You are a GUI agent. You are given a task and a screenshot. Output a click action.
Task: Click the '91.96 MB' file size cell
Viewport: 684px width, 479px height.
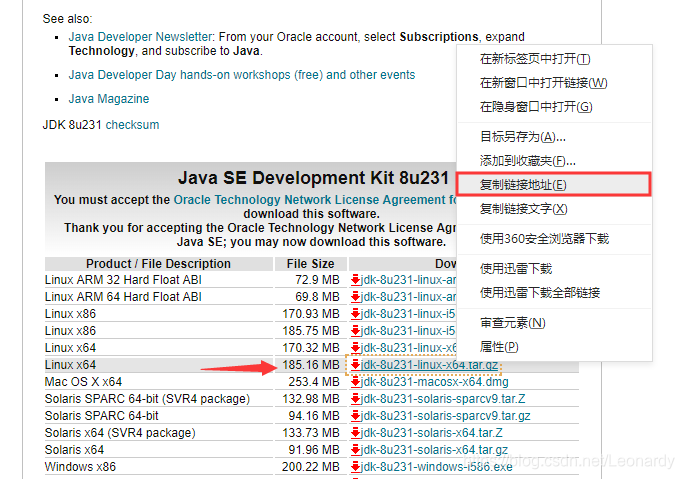tap(314, 450)
